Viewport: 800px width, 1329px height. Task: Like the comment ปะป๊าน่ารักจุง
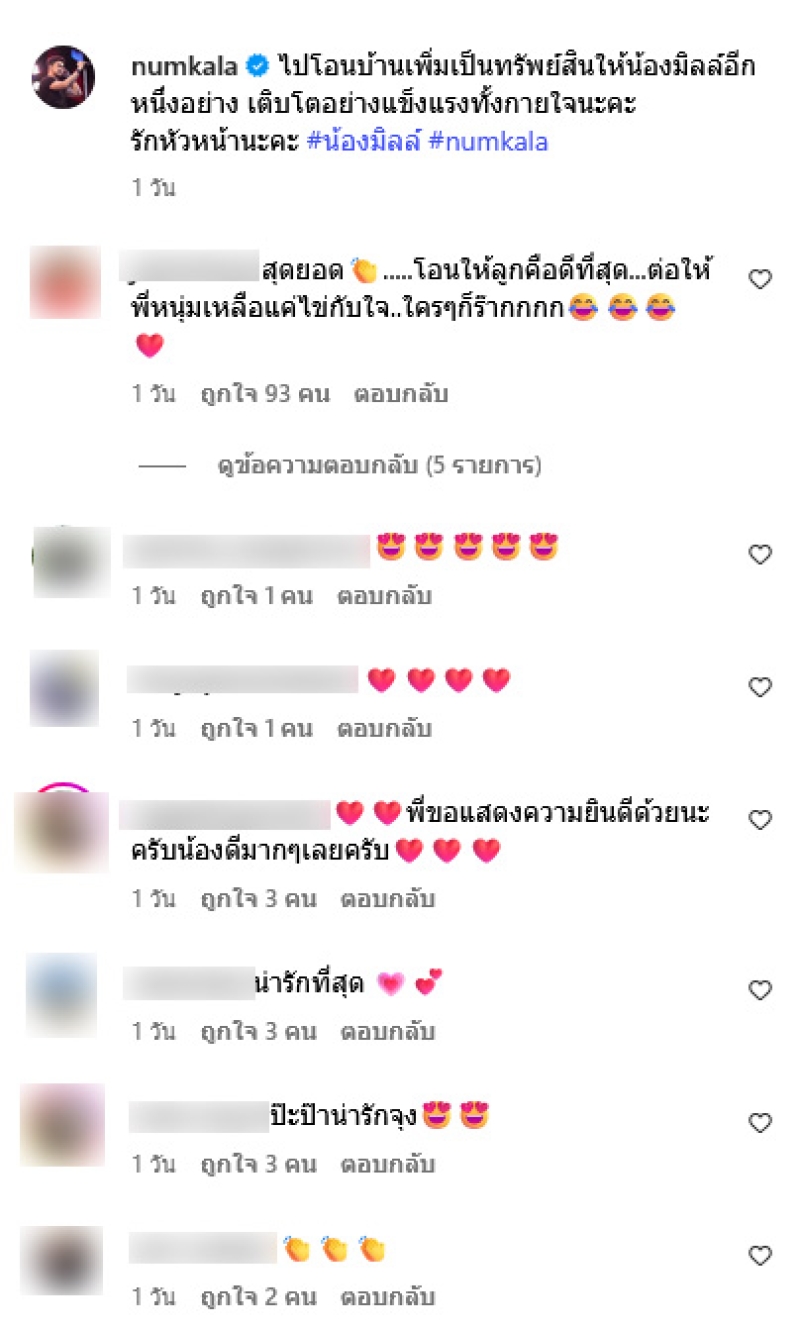click(x=760, y=1123)
